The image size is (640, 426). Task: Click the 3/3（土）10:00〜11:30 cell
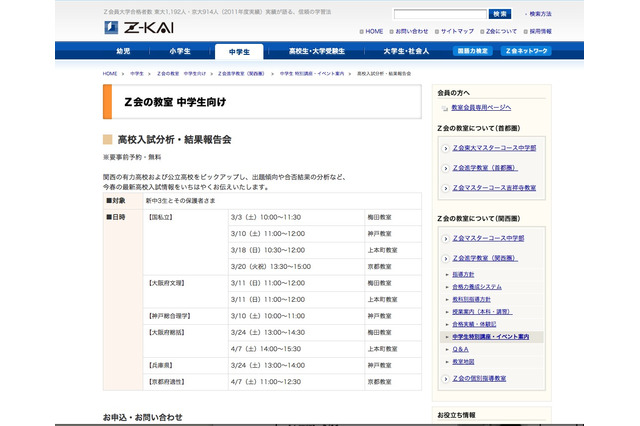click(296, 217)
